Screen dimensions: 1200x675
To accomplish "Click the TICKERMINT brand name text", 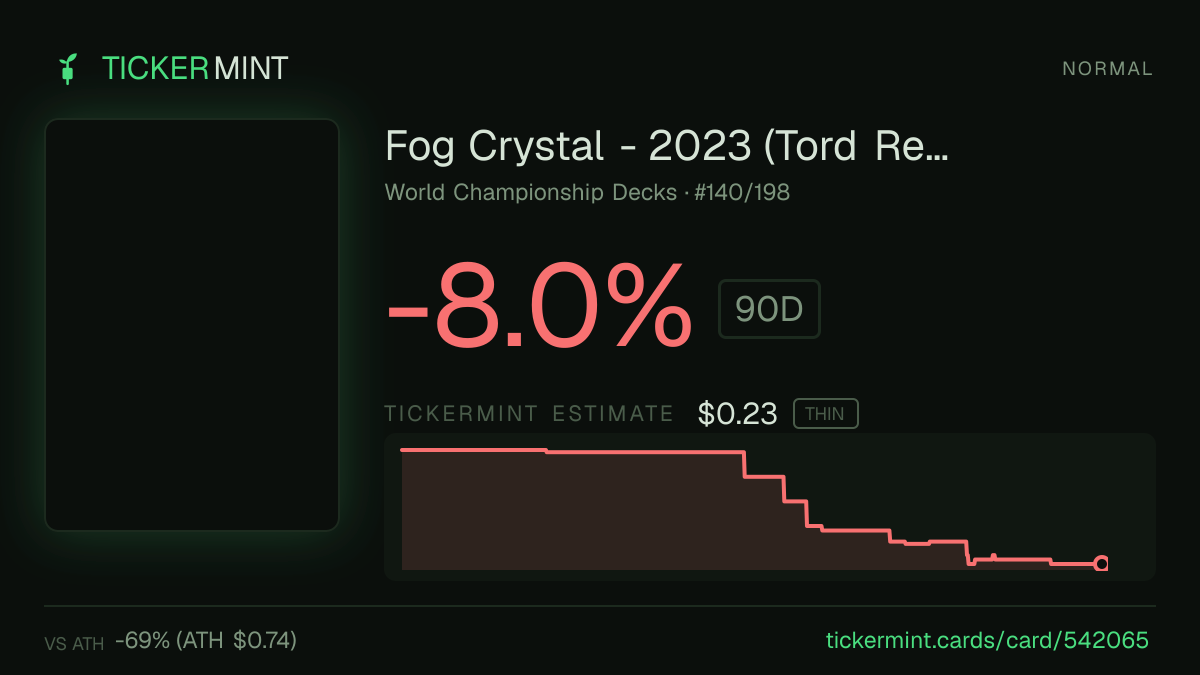I will tap(195, 69).
